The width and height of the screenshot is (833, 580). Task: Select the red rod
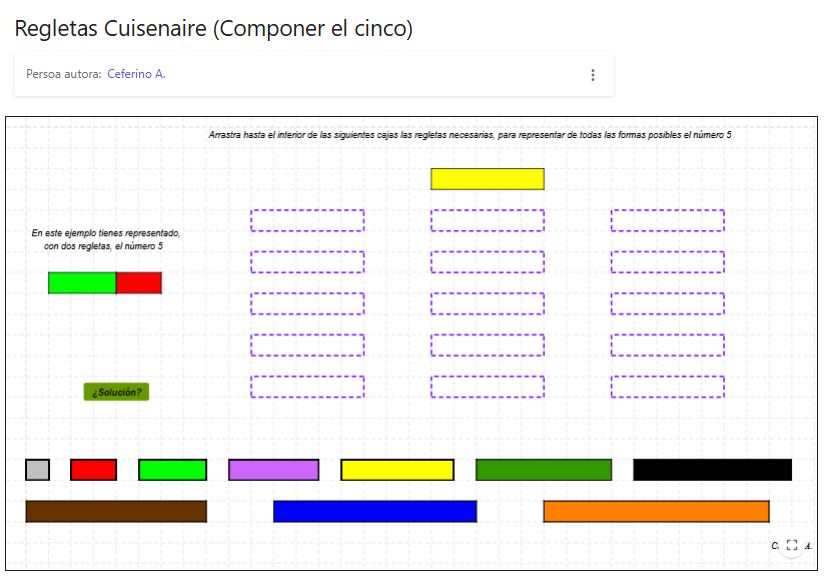coord(92,470)
